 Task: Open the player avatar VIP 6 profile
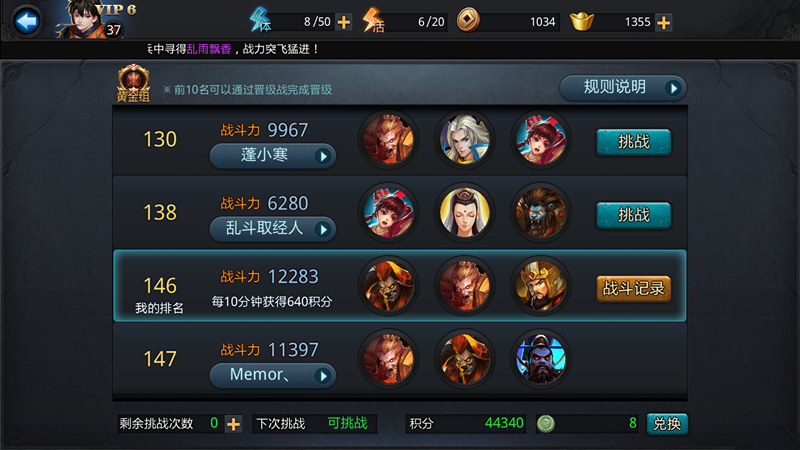[89, 19]
